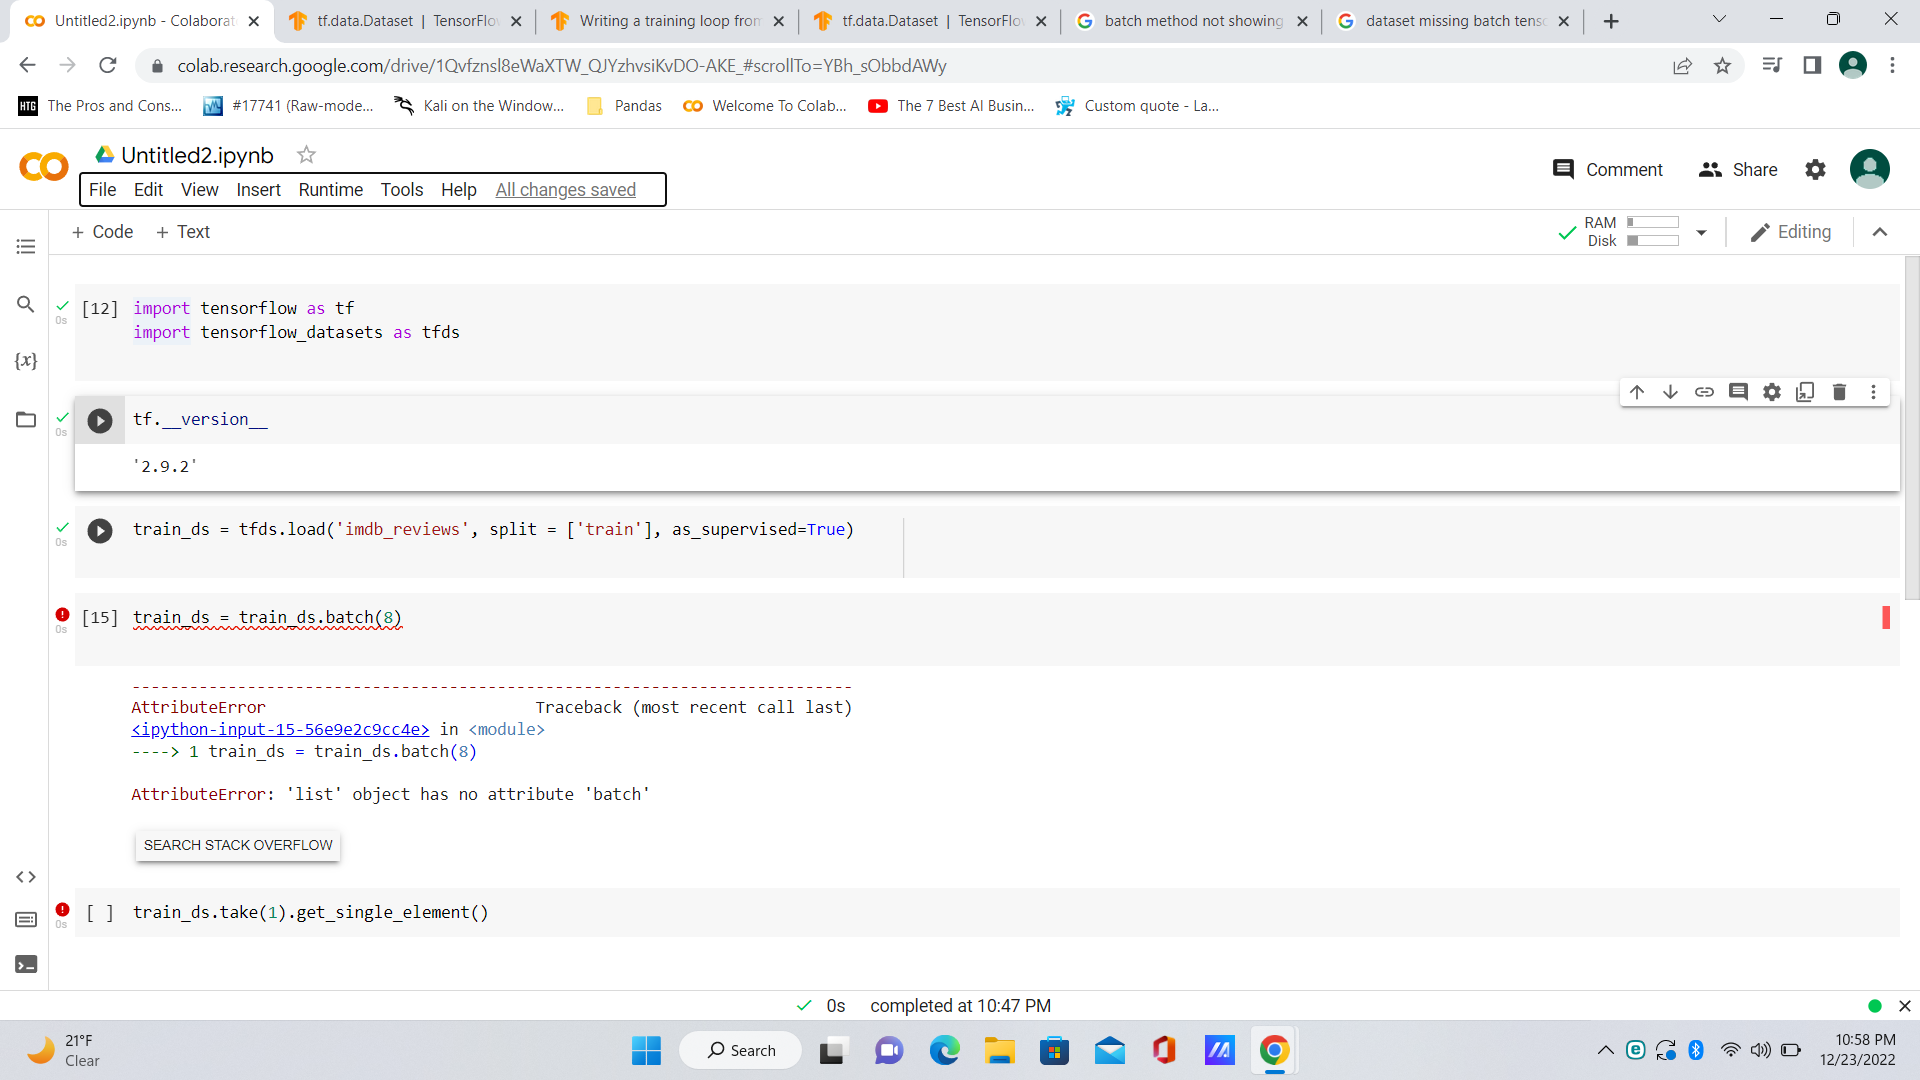Click the Colab account avatar
Viewport: 1920px width, 1080px height.
[1869, 169]
